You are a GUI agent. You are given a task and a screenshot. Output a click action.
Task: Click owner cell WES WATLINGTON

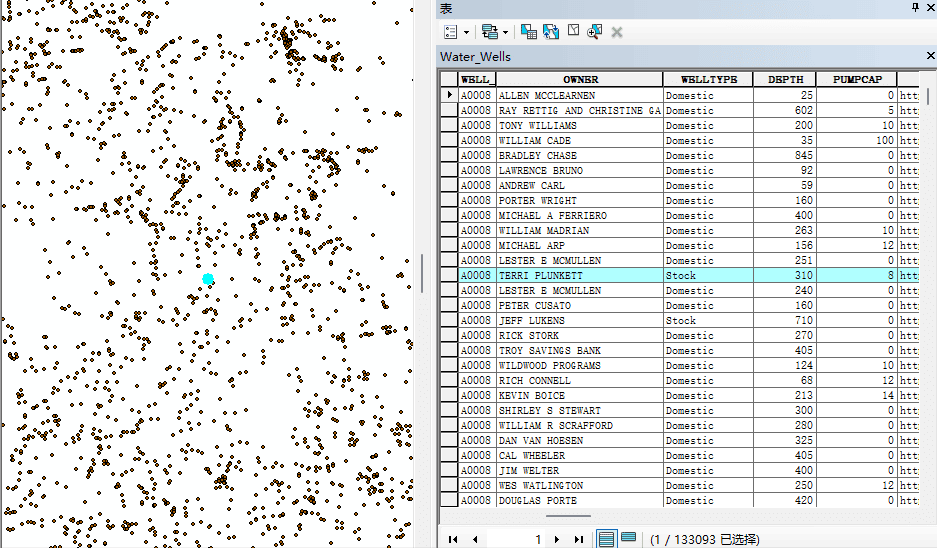coord(580,485)
